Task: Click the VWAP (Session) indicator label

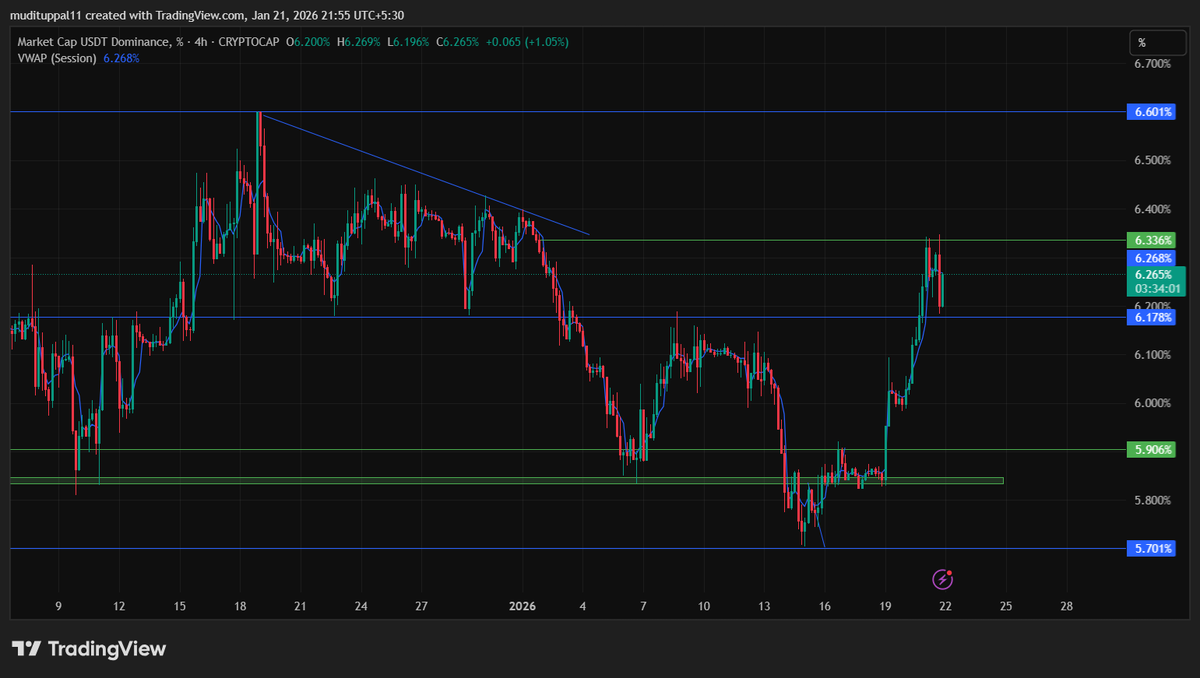Action: 57,58
